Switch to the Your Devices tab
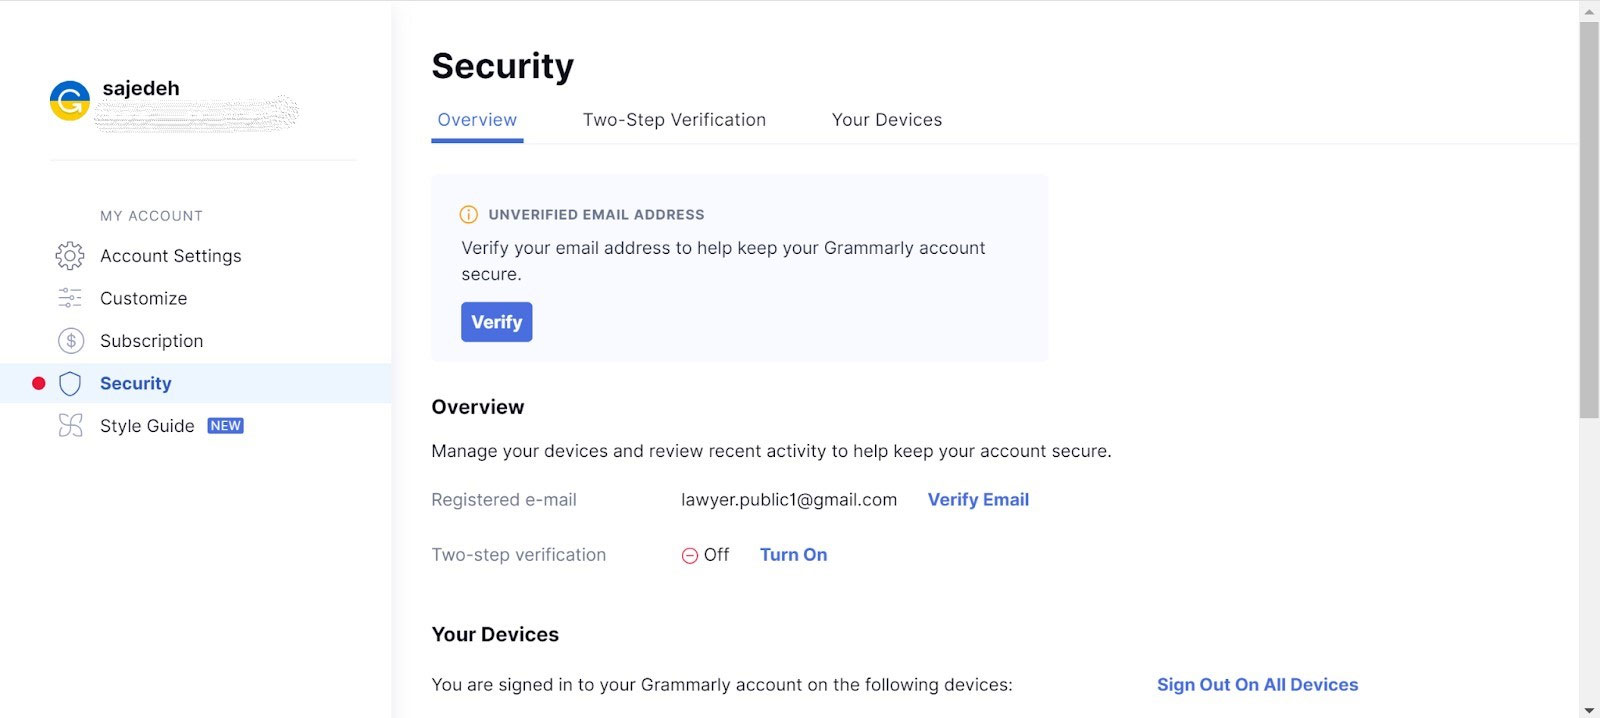This screenshot has width=1600, height=718. pos(887,120)
